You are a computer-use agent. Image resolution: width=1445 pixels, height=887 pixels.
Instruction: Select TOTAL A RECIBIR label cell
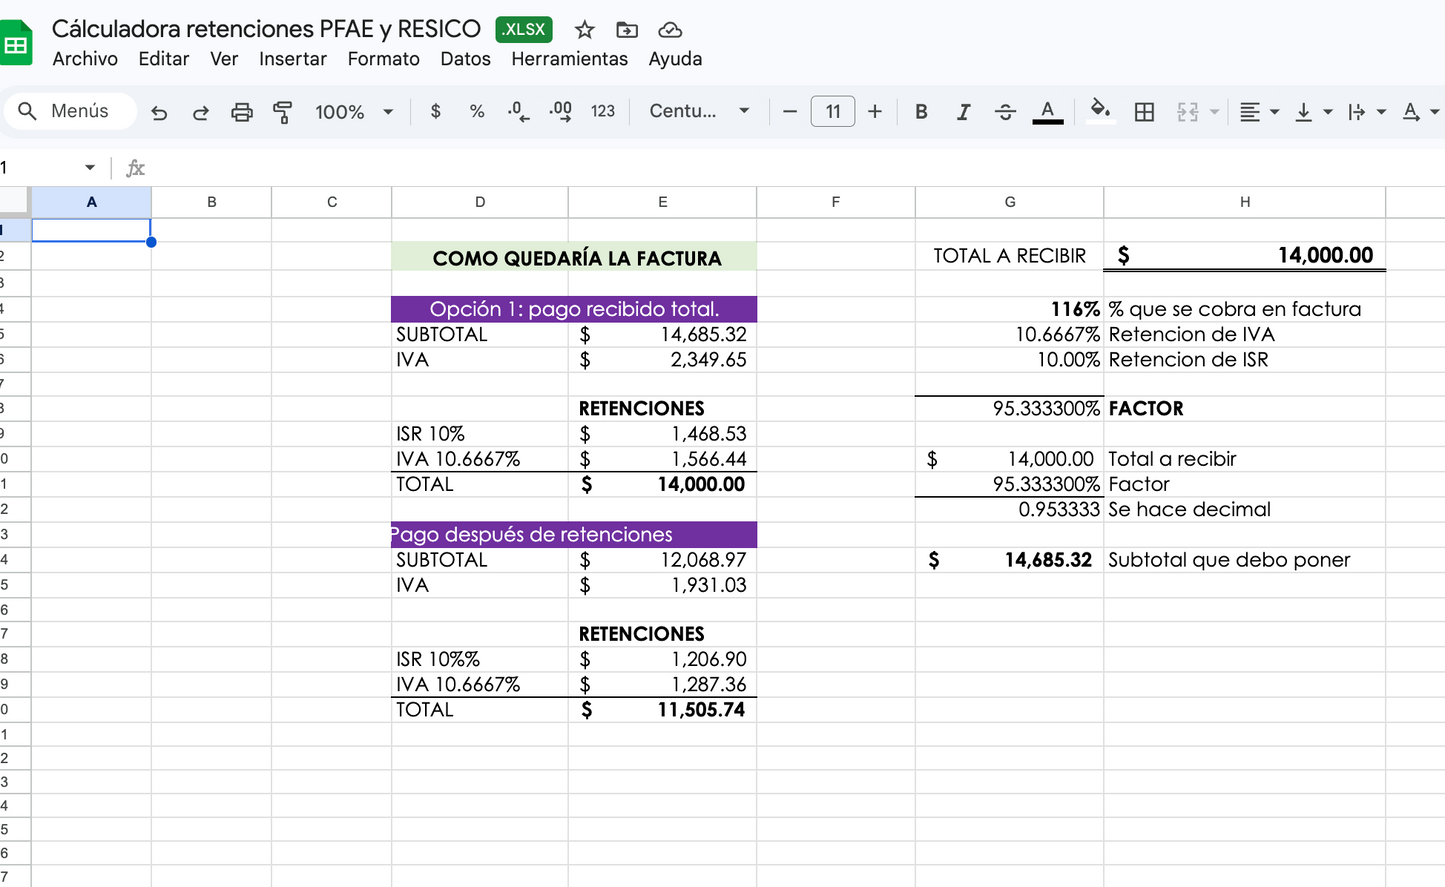[1010, 256]
